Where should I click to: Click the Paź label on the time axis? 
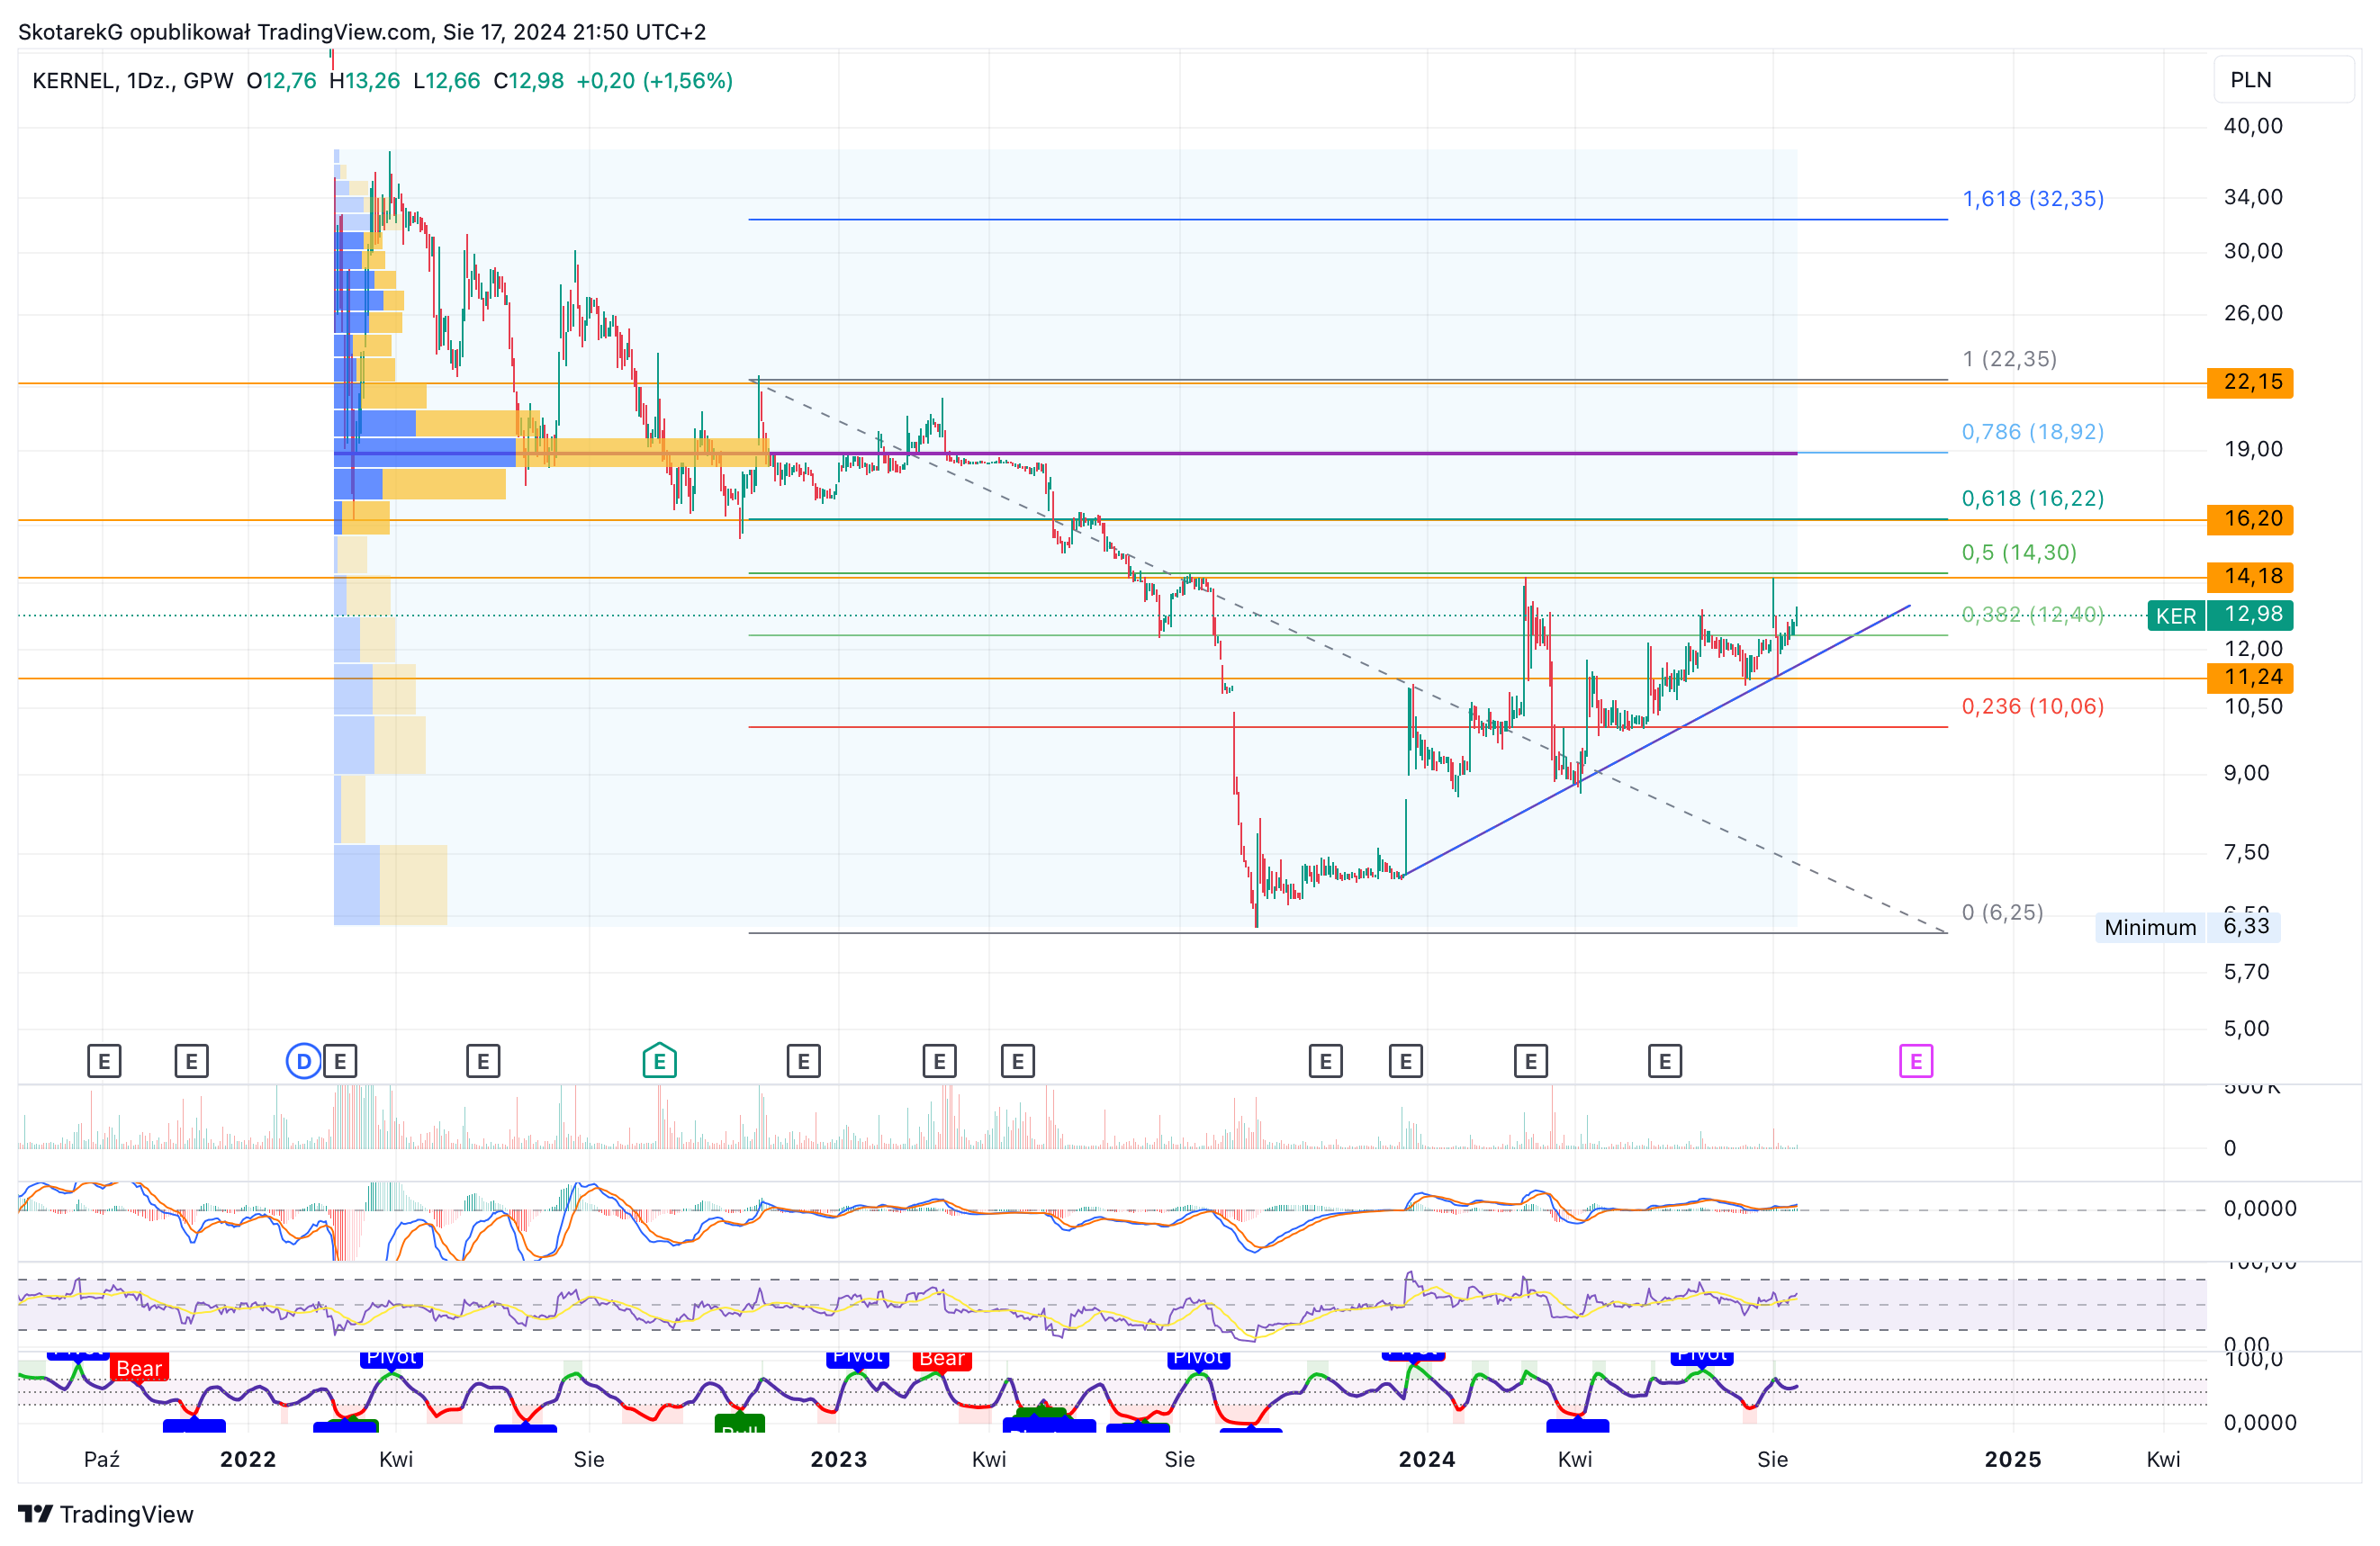click(x=102, y=1459)
